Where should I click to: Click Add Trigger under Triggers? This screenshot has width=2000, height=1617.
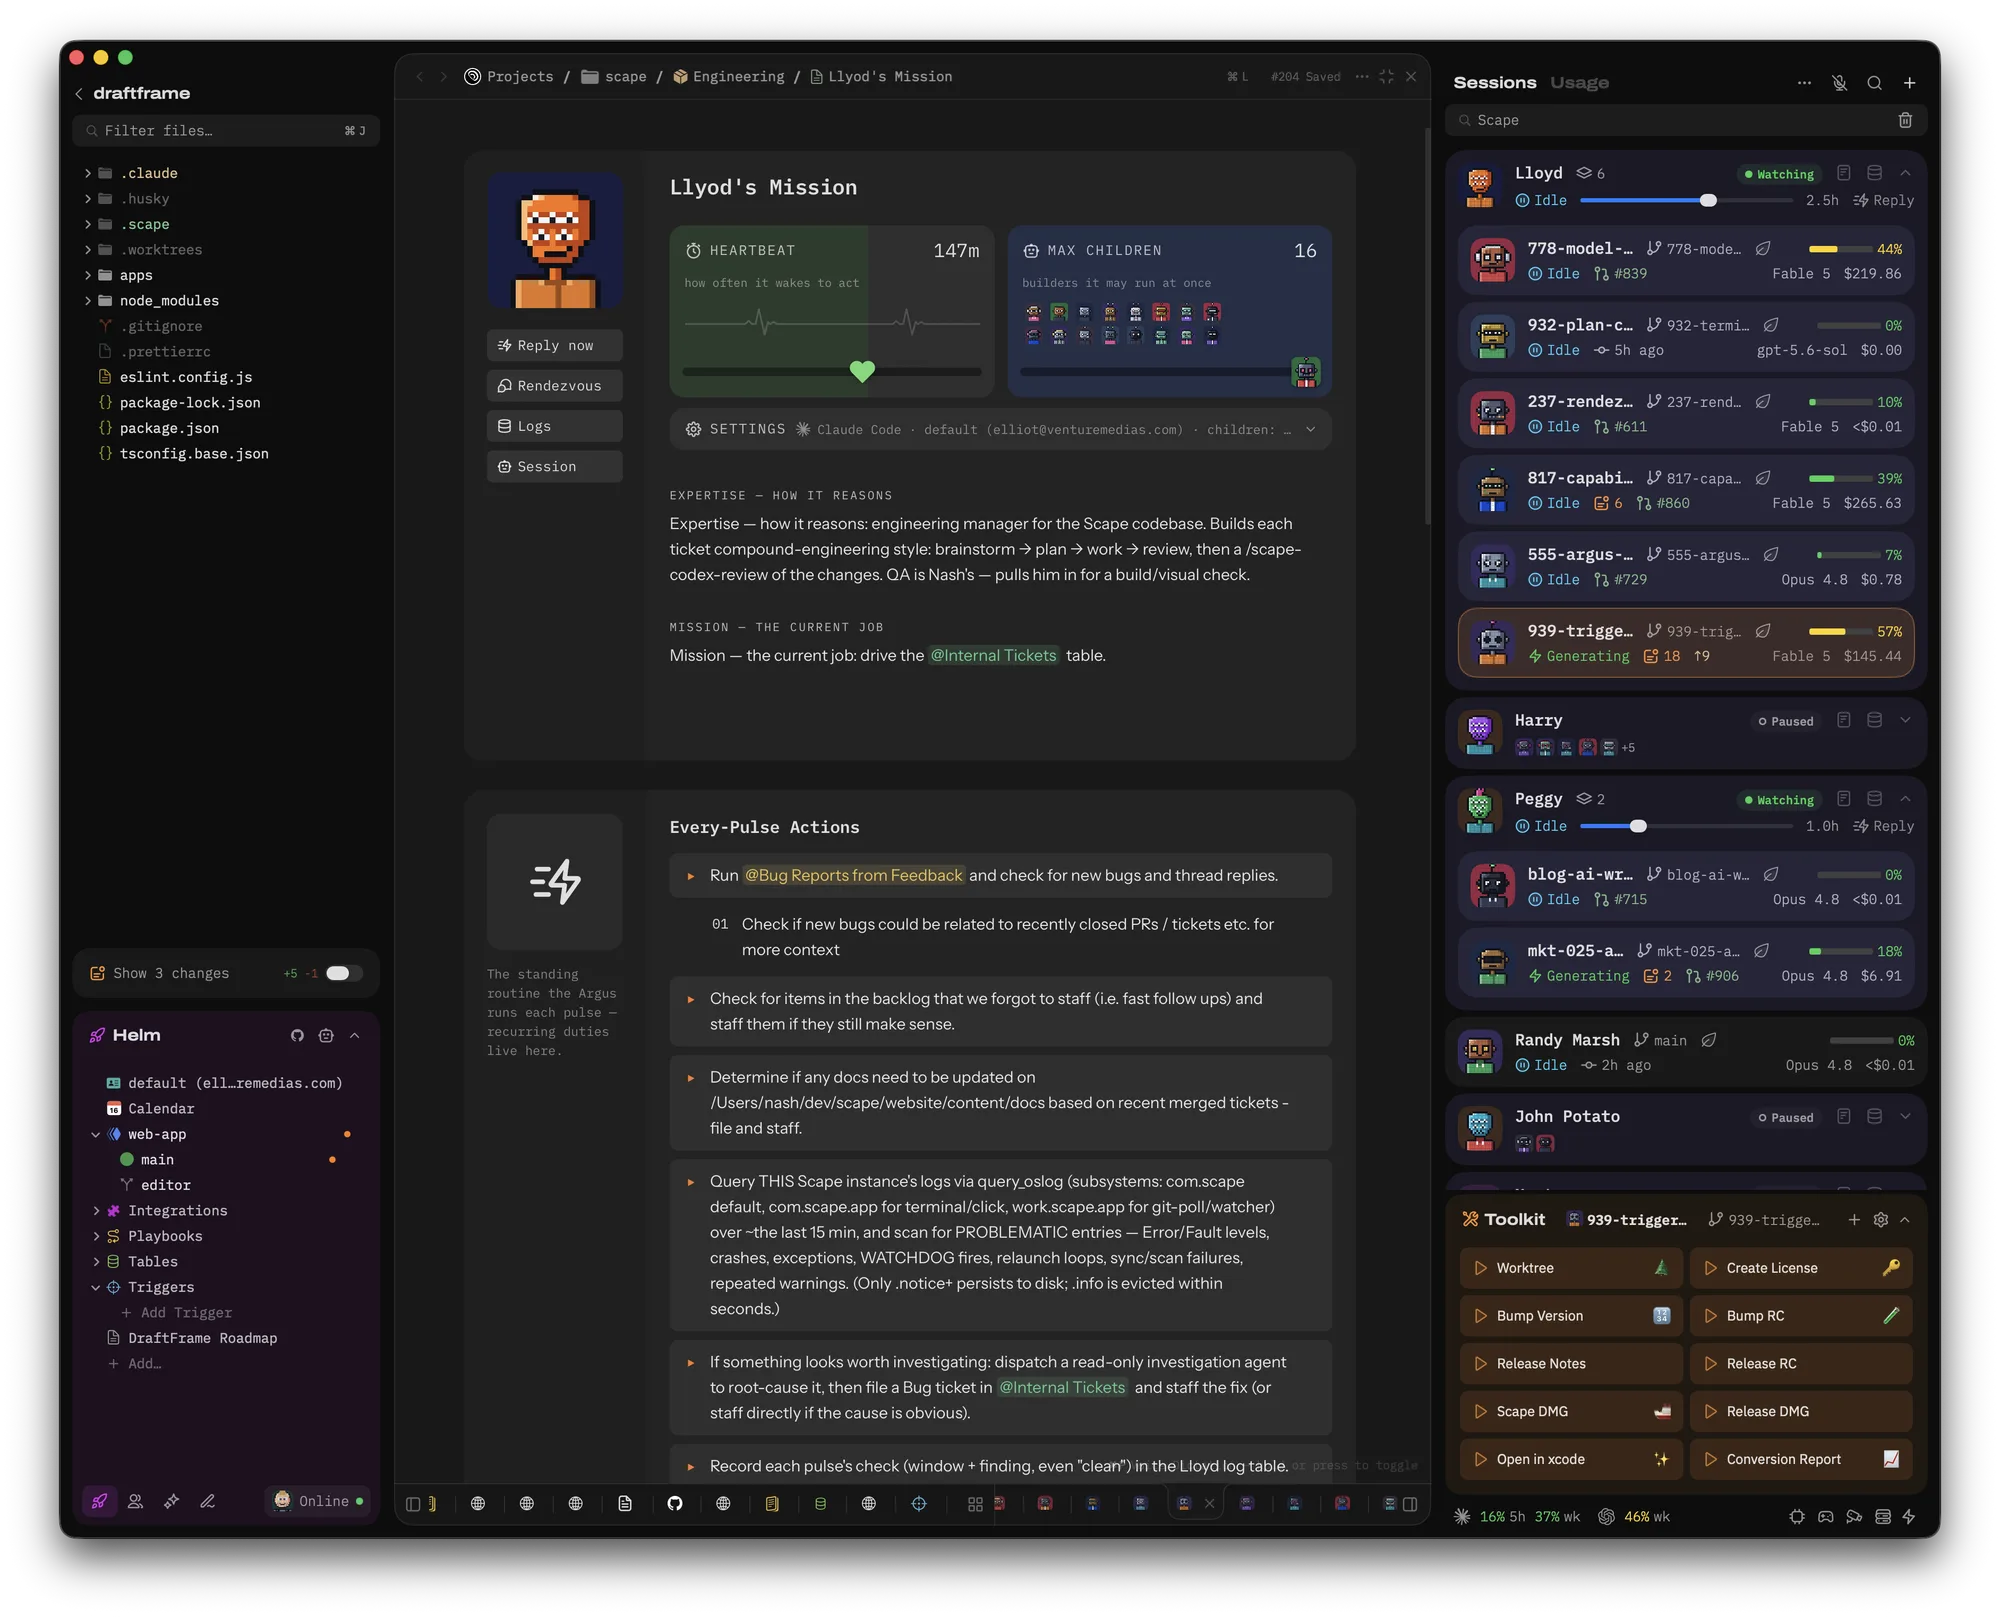(176, 1313)
